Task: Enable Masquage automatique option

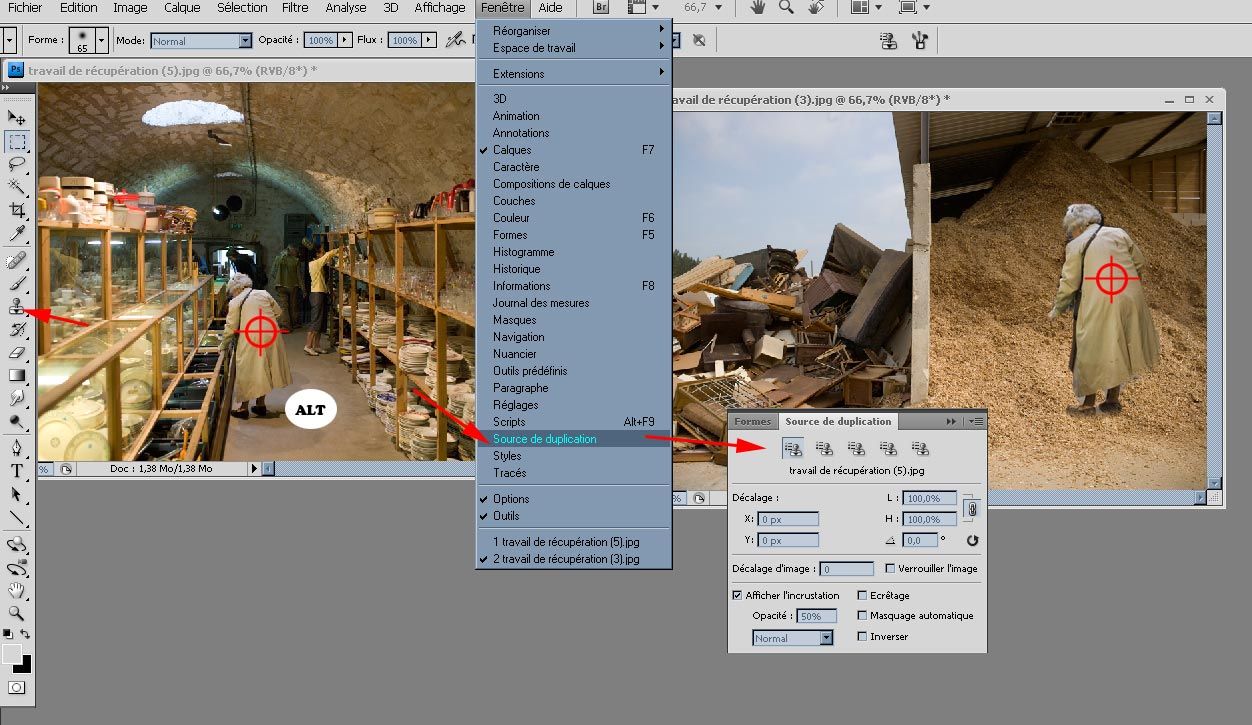Action: [x=862, y=615]
